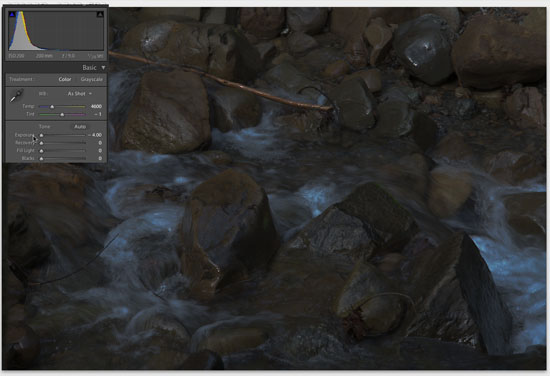Click the Exposure slider handle
Screen dimensions: 550x376
pos(41,135)
